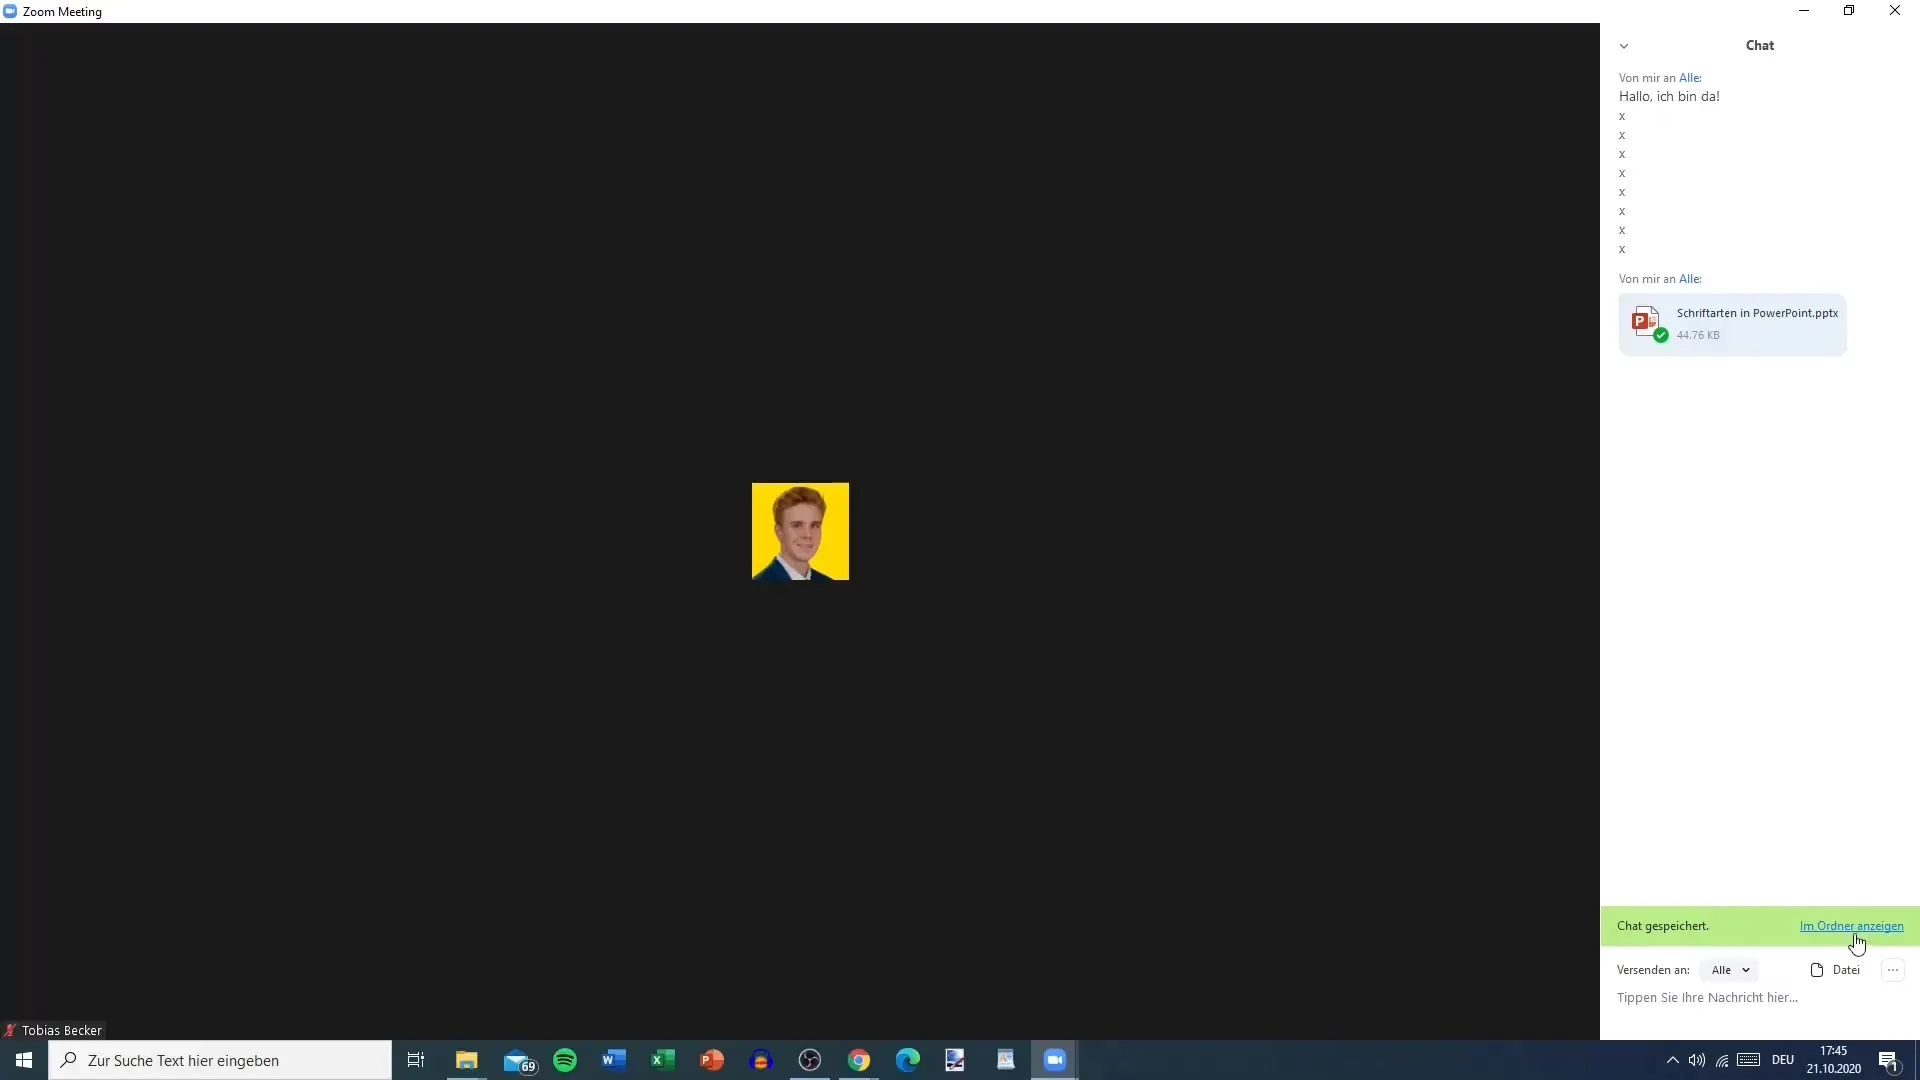Select Tobias Becker participant profile picture

coord(800,531)
